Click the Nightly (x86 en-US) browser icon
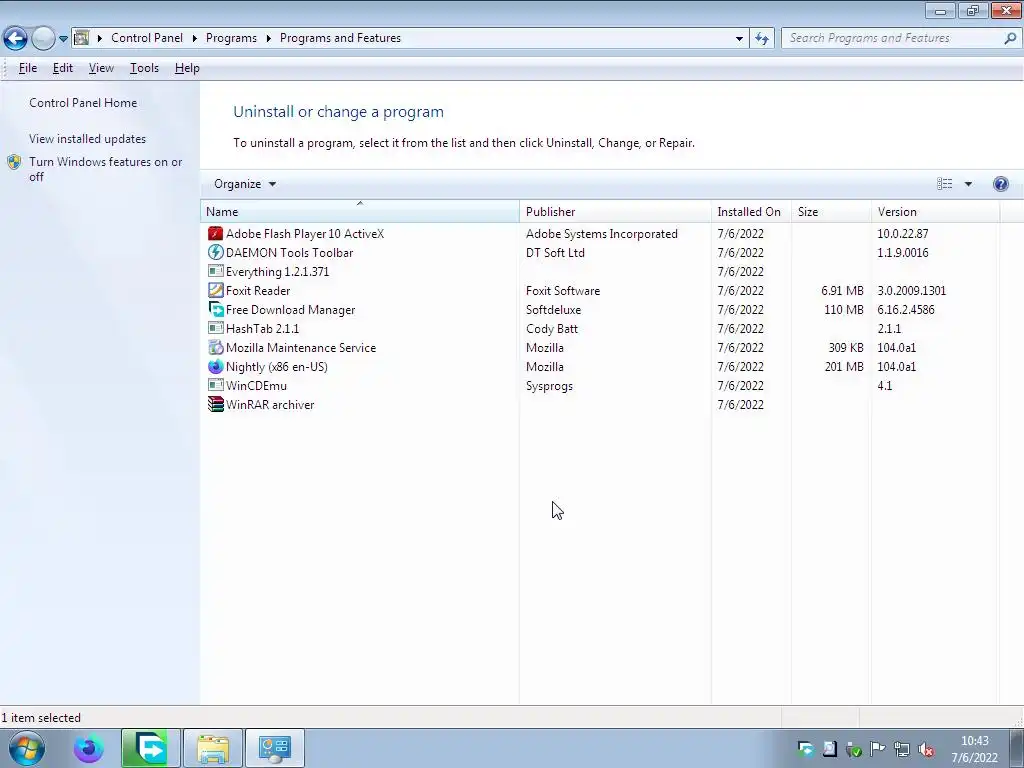Viewport: 1024px width, 768px height. click(216, 366)
